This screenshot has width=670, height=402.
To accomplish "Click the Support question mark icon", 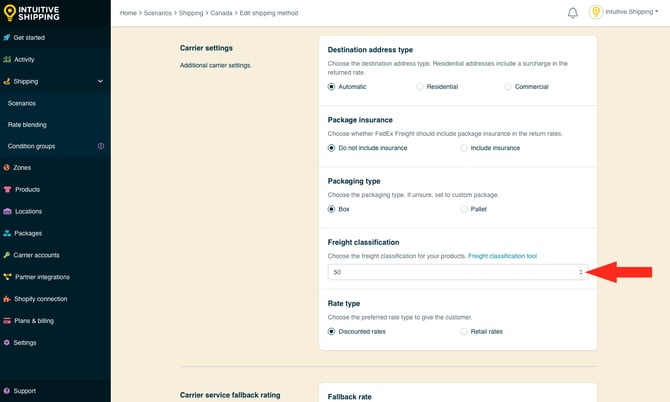I will [x=6, y=391].
